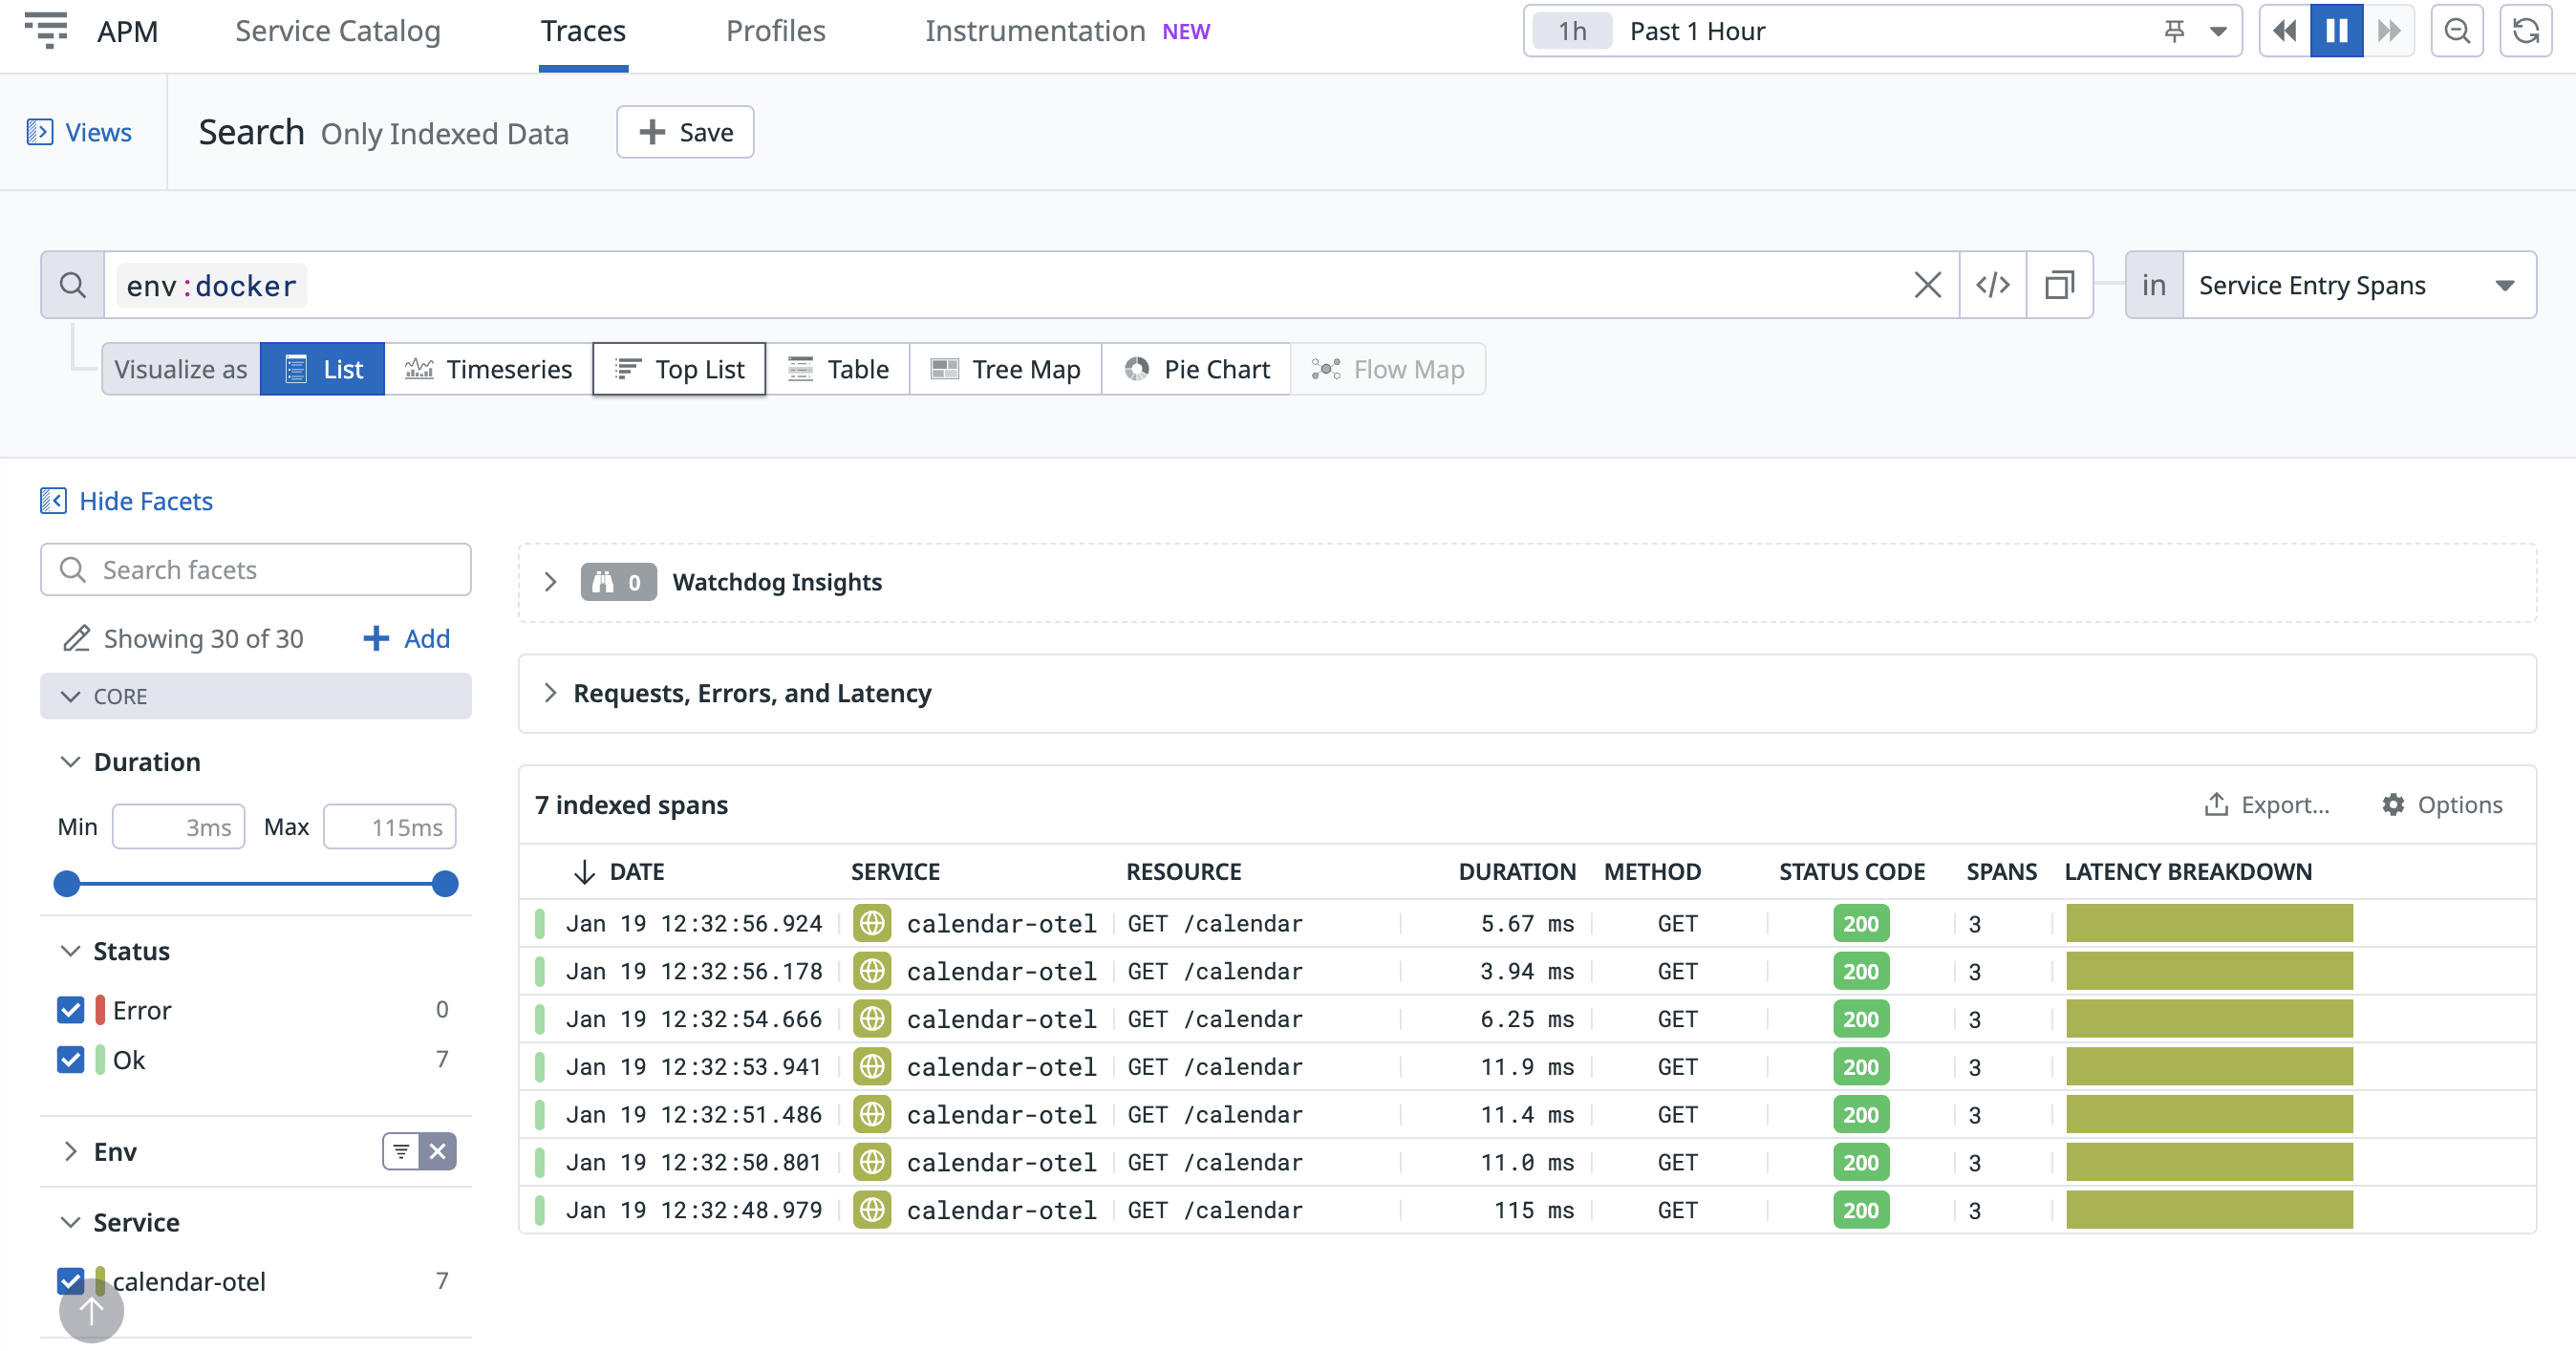
Task: Click the env:docker query token
Action: click(x=212, y=285)
